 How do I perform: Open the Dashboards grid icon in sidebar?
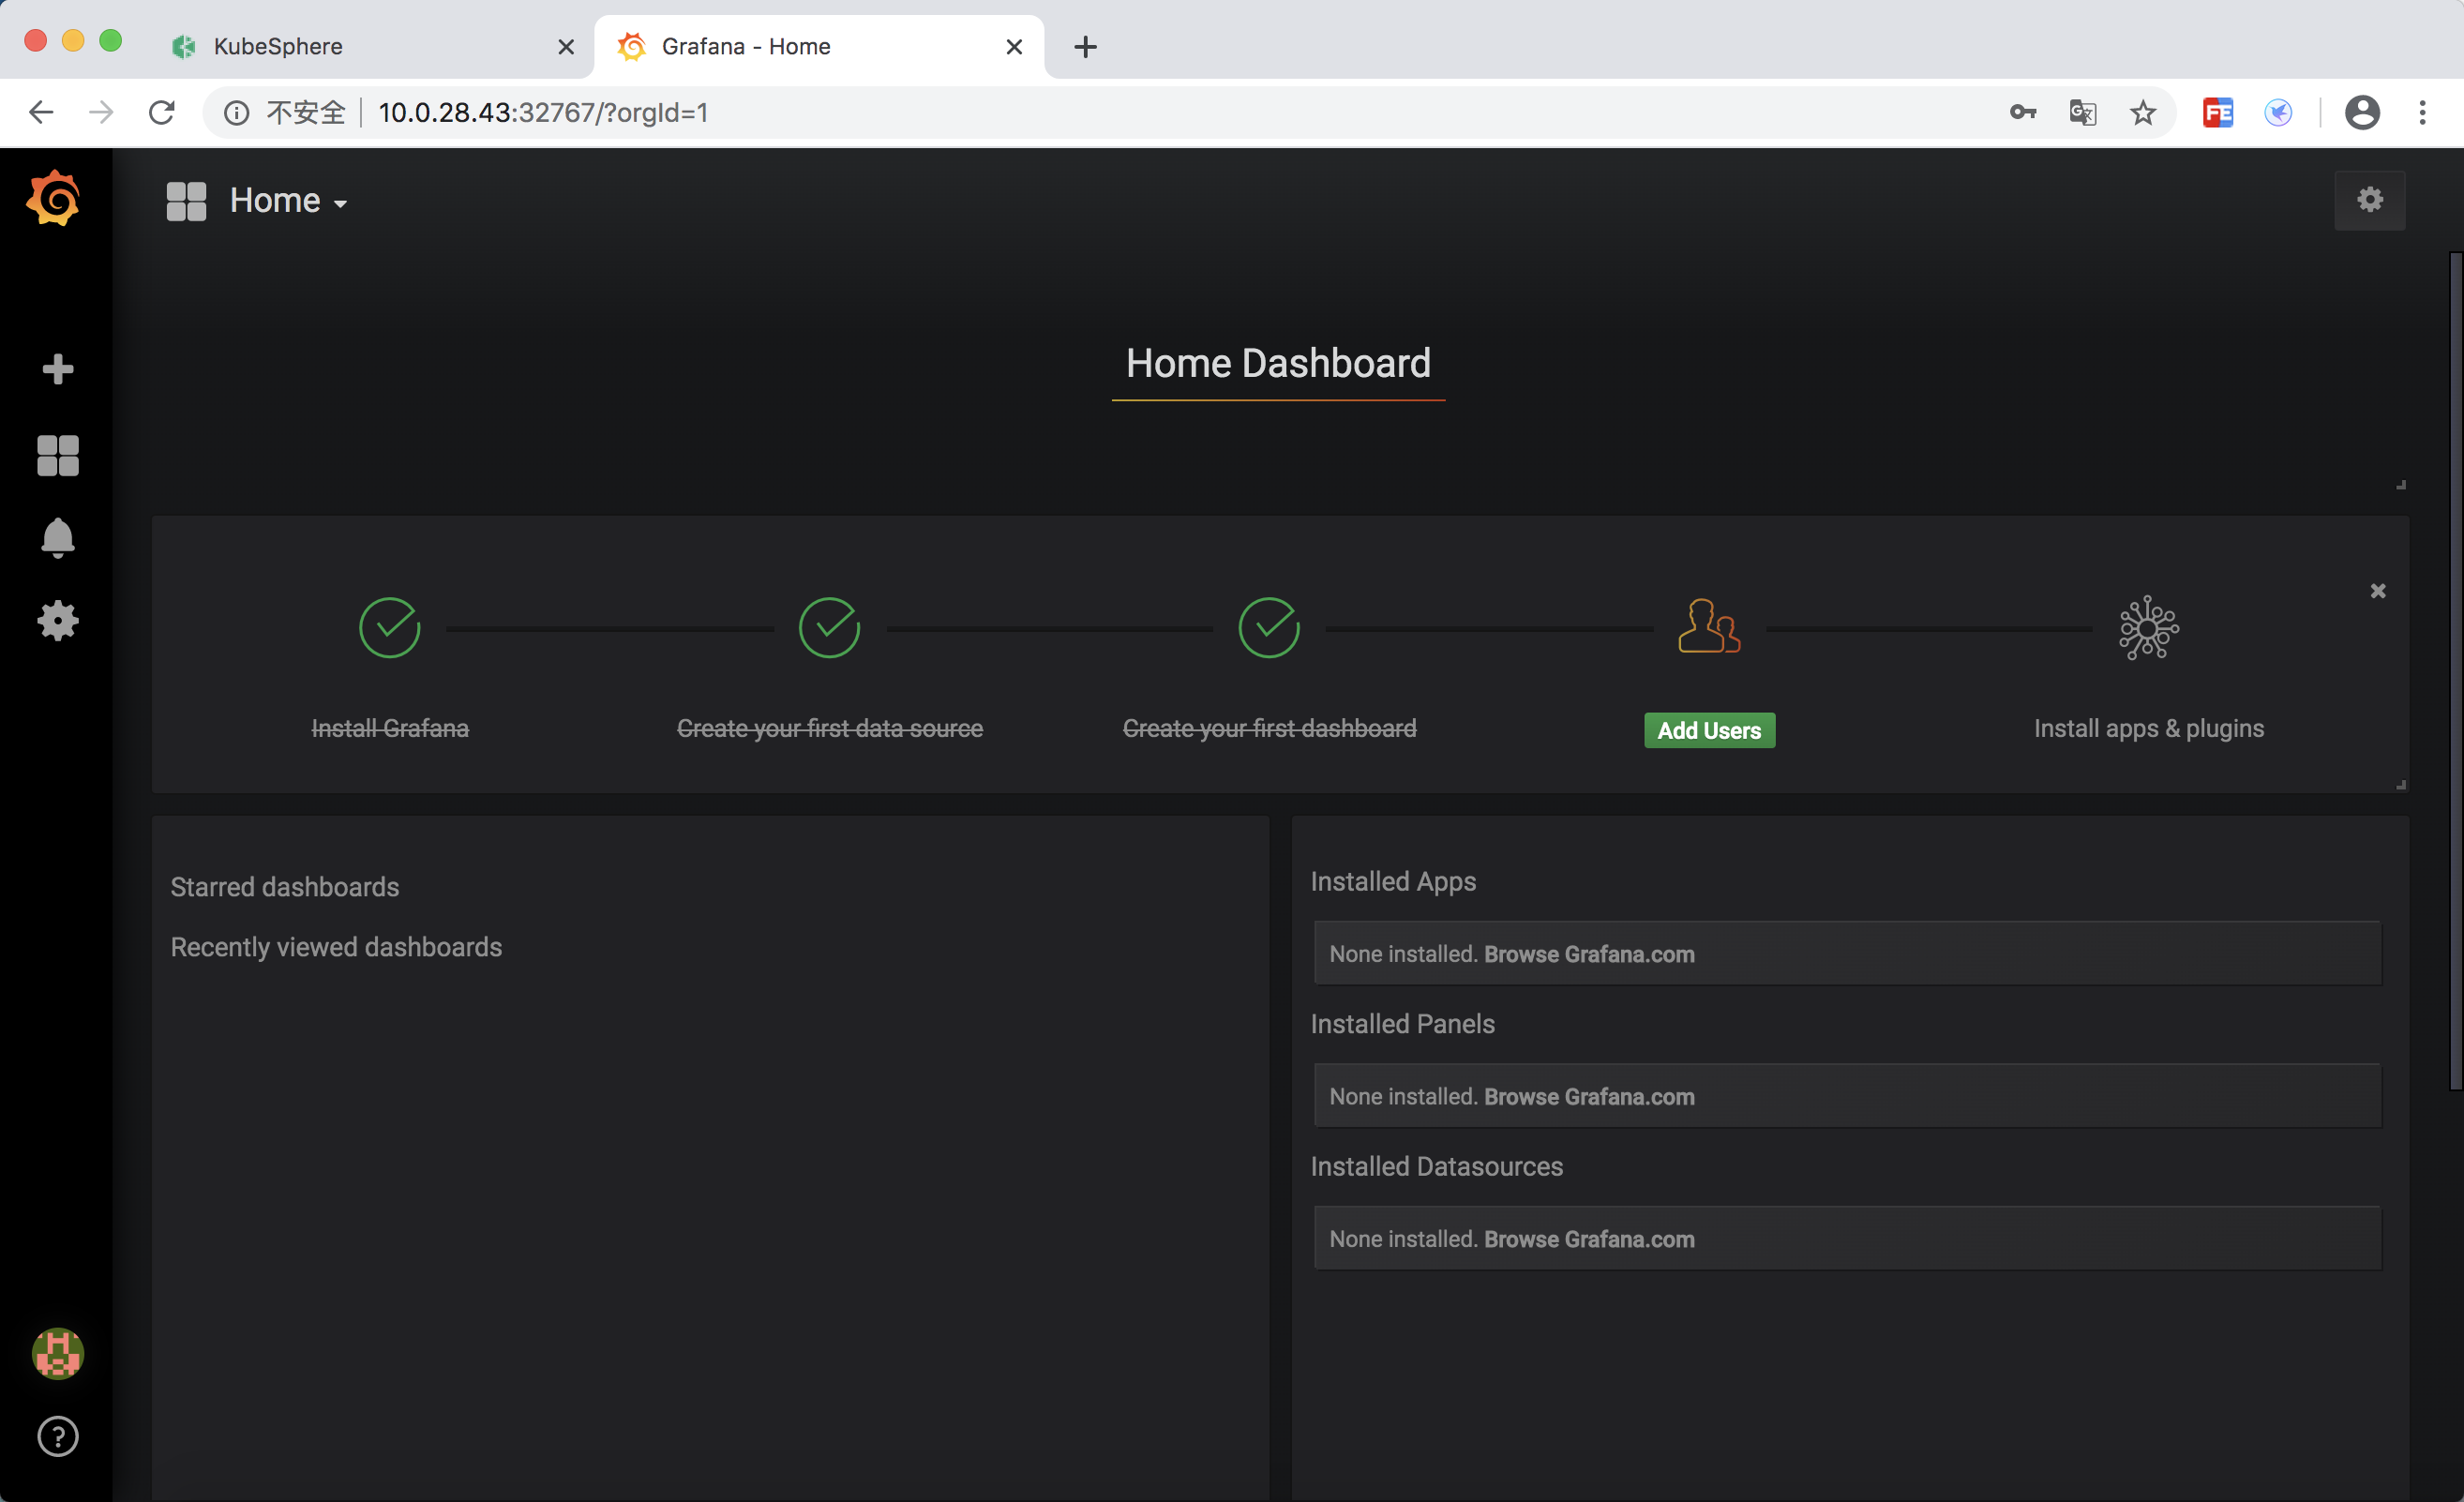pyautogui.click(x=57, y=456)
